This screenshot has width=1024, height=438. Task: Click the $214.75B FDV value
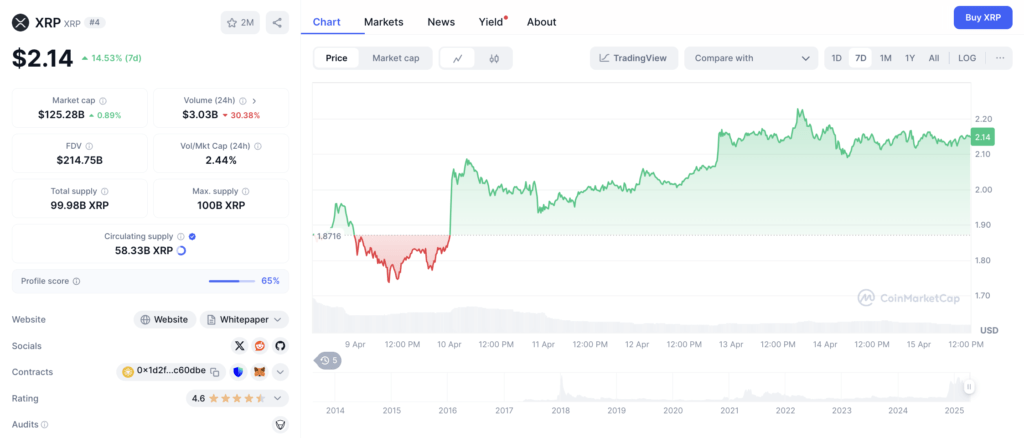coord(80,160)
